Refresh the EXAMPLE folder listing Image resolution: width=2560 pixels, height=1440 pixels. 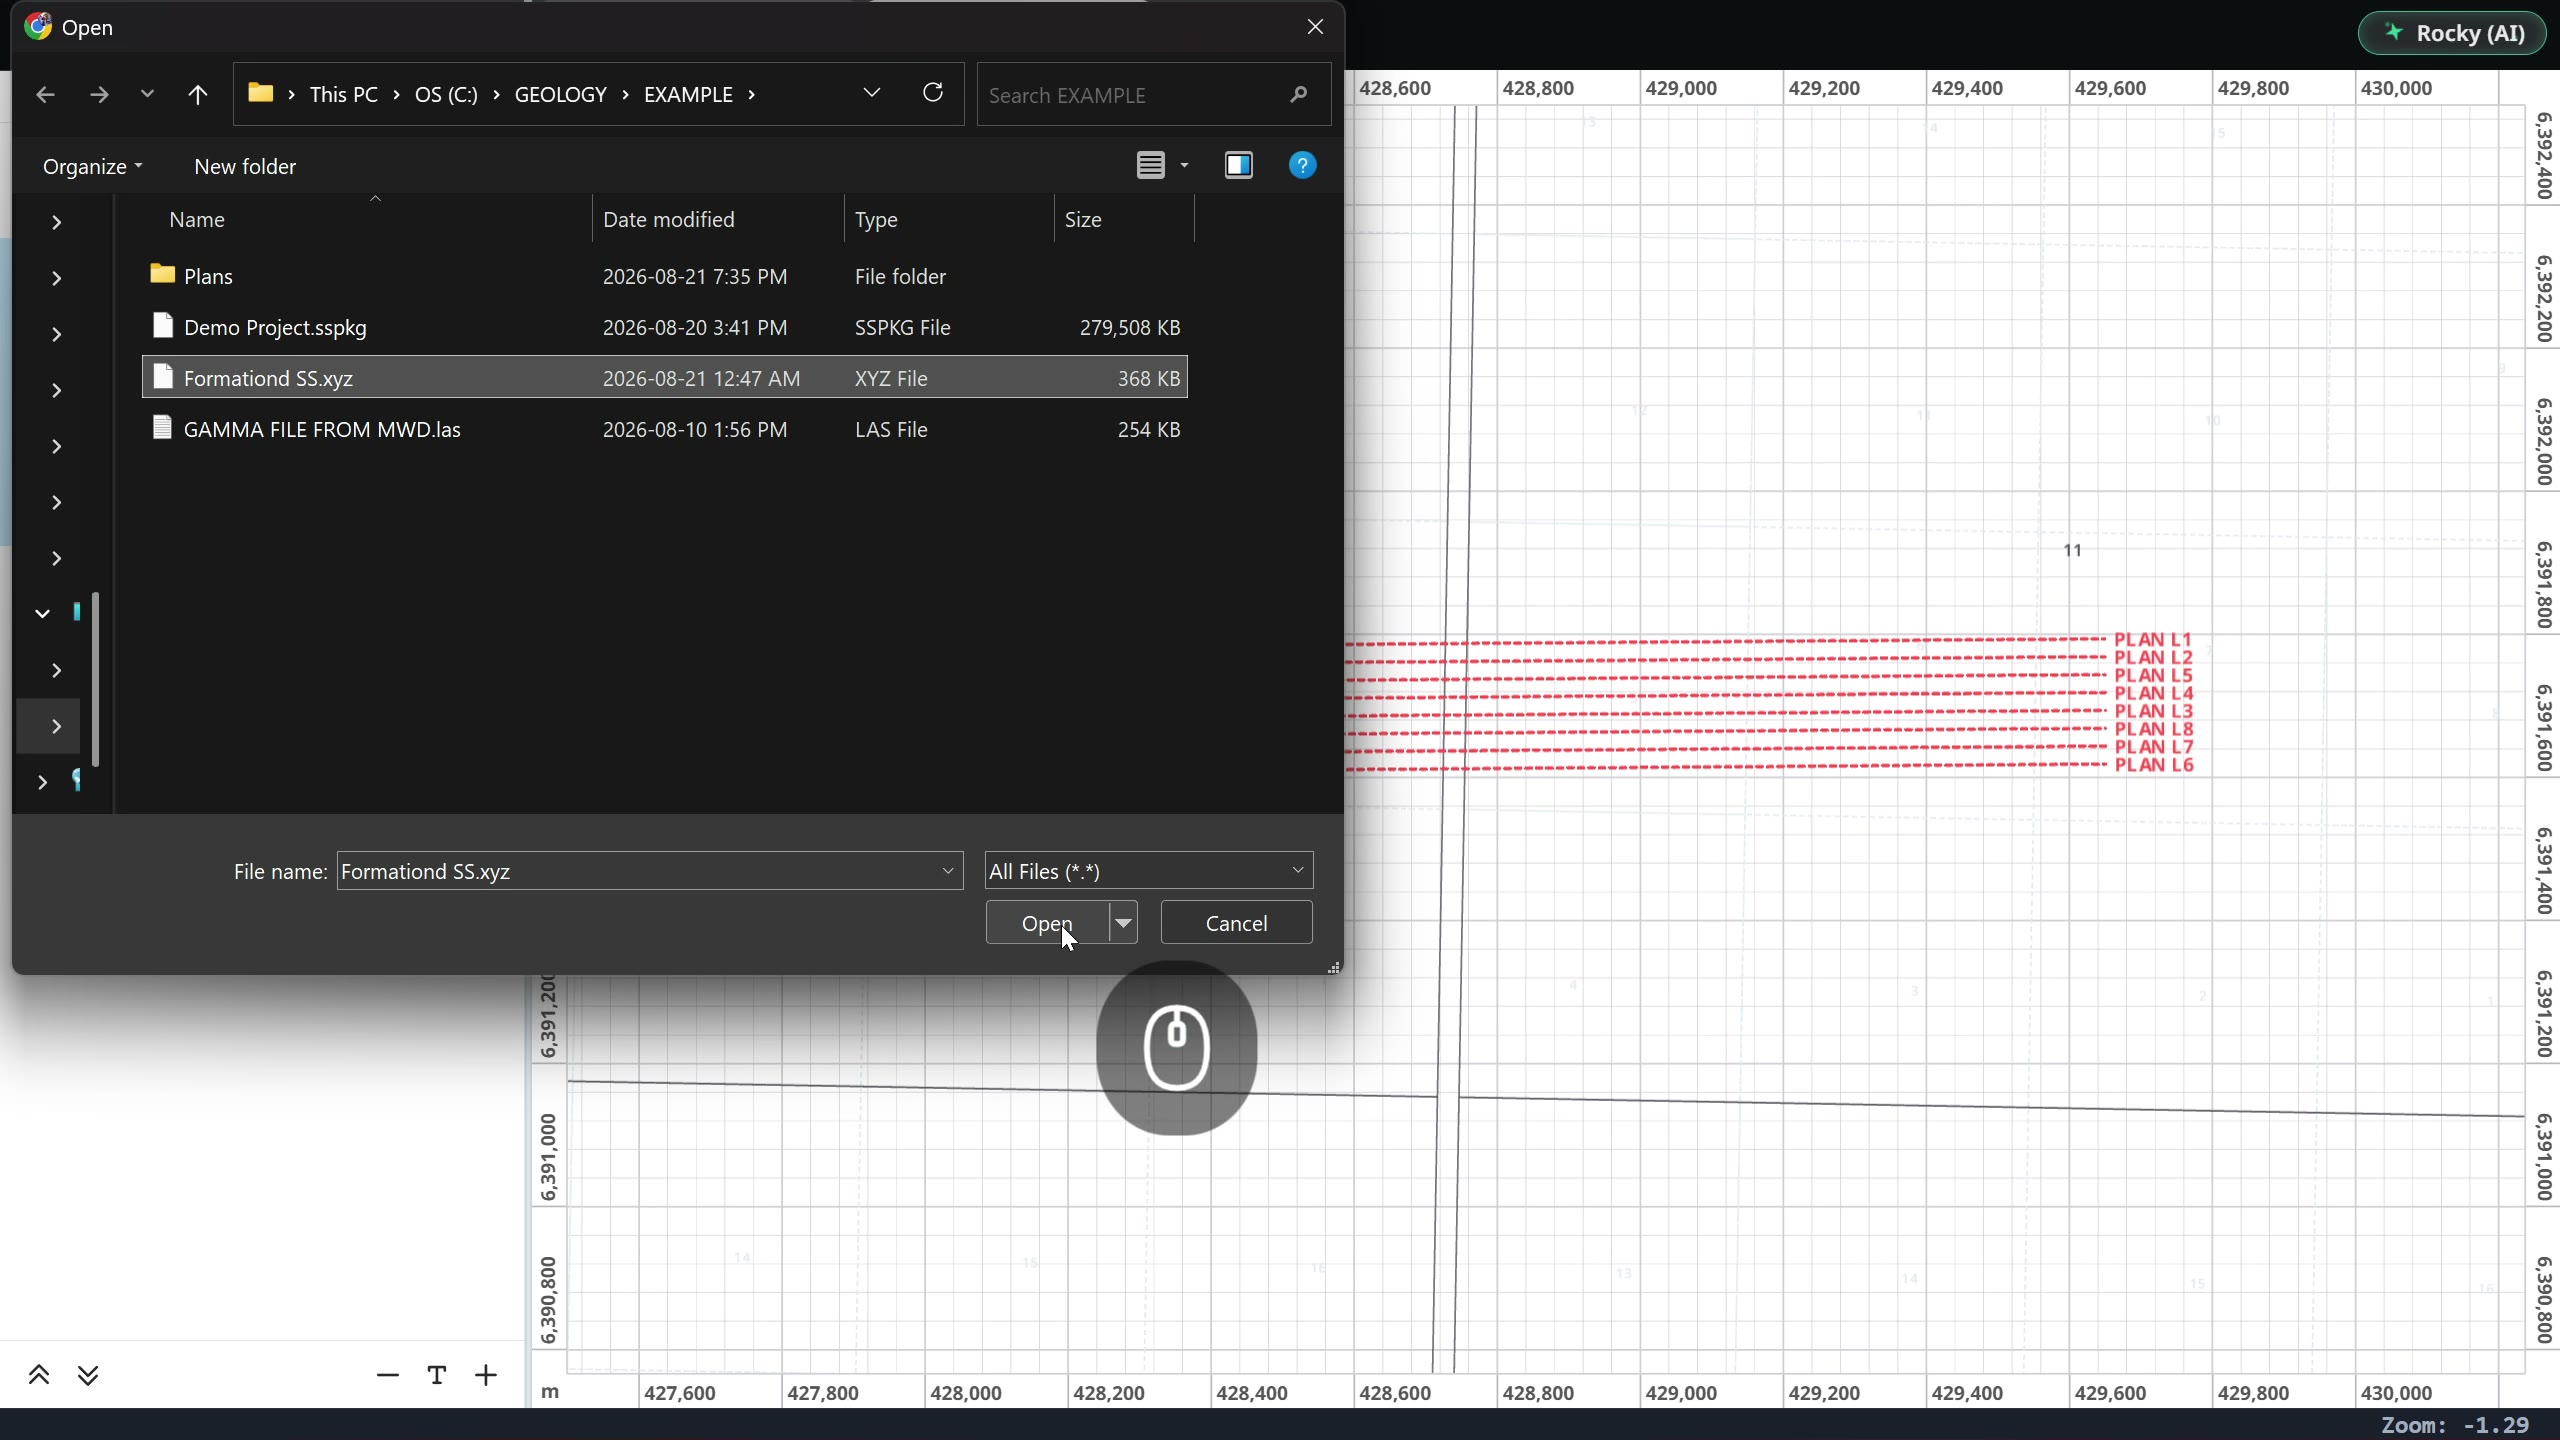click(933, 93)
